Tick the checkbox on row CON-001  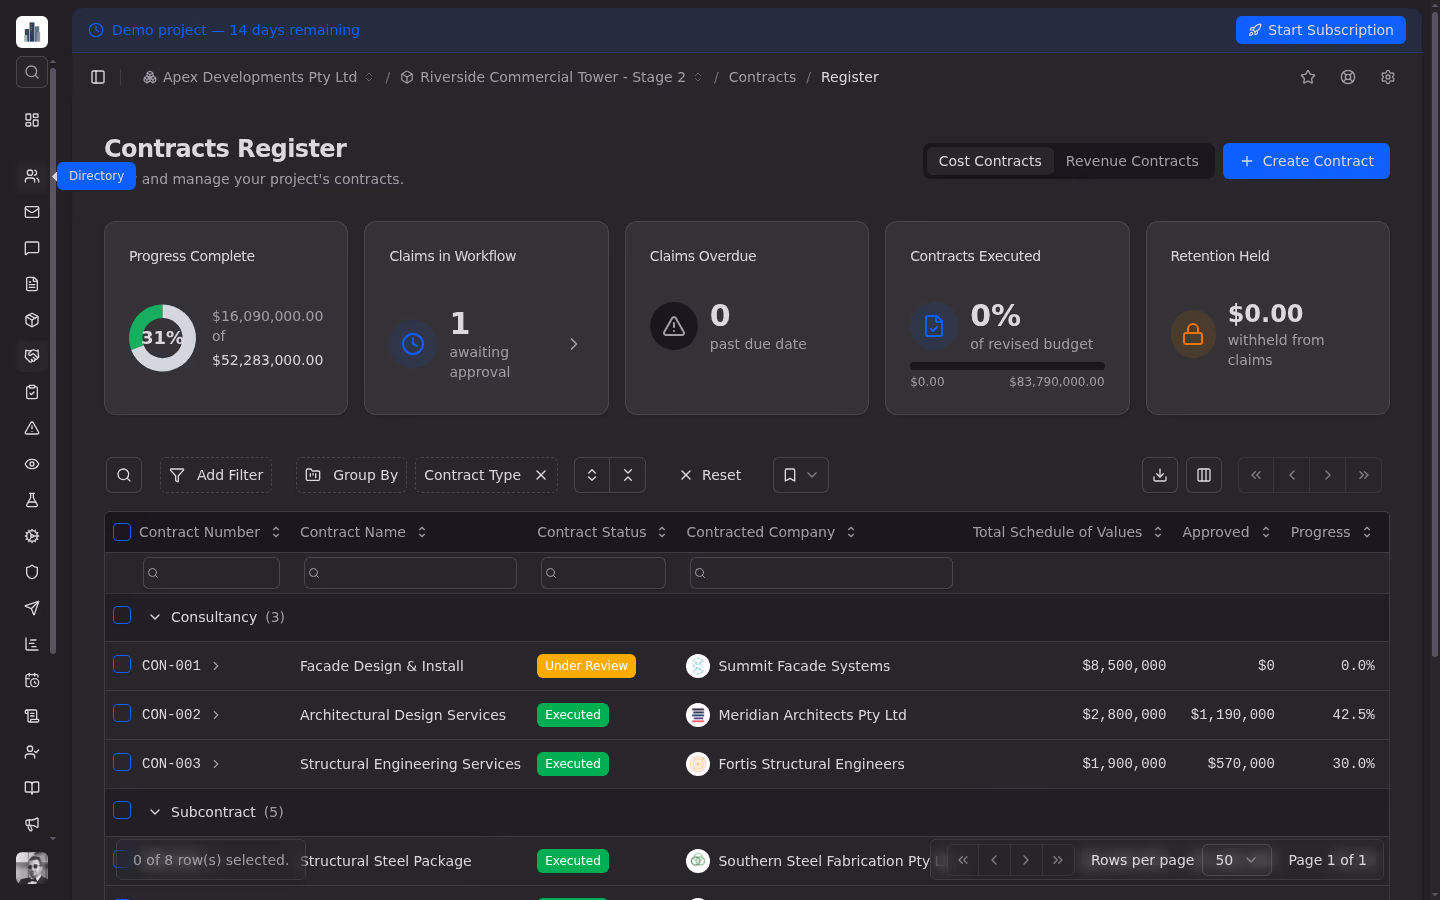tap(121, 664)
